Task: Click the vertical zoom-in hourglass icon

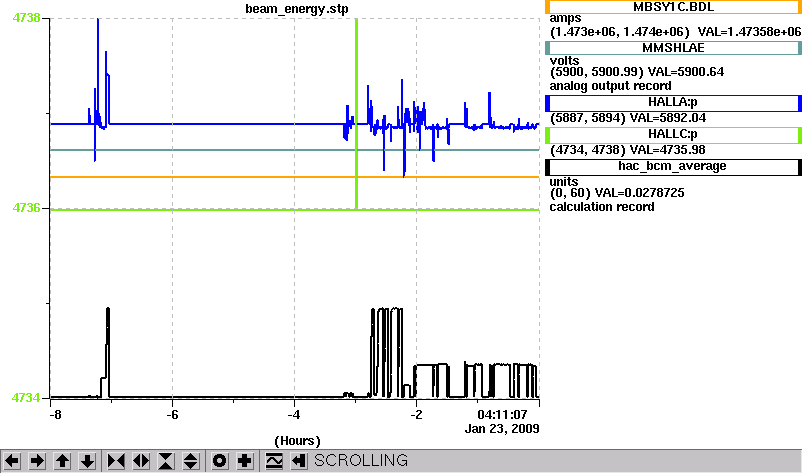Action: coord(166,461)
